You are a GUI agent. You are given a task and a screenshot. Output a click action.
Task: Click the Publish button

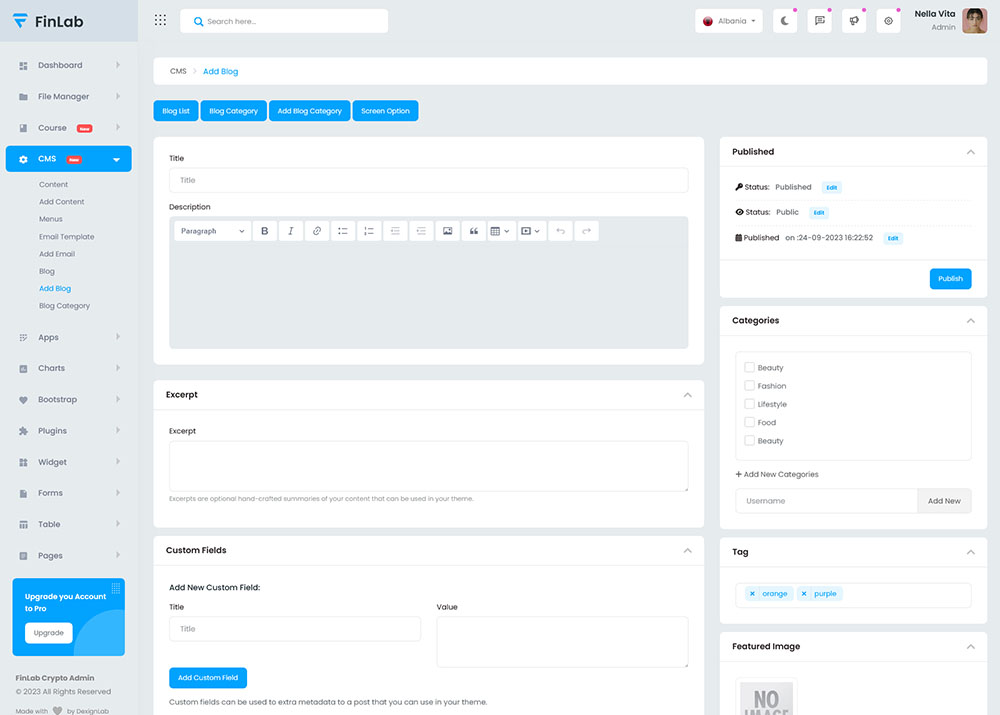(x=950, y=278)
